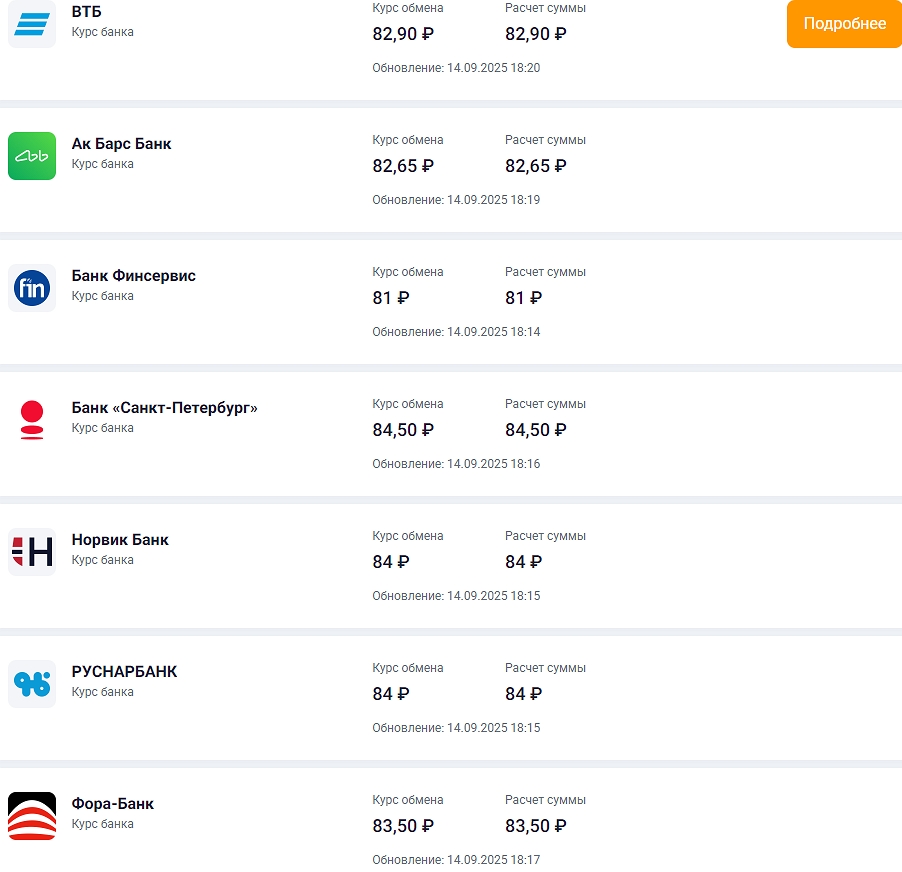
Task: Open the Банк «Санкт-Петербург» name link
Action: click(165, 408)
